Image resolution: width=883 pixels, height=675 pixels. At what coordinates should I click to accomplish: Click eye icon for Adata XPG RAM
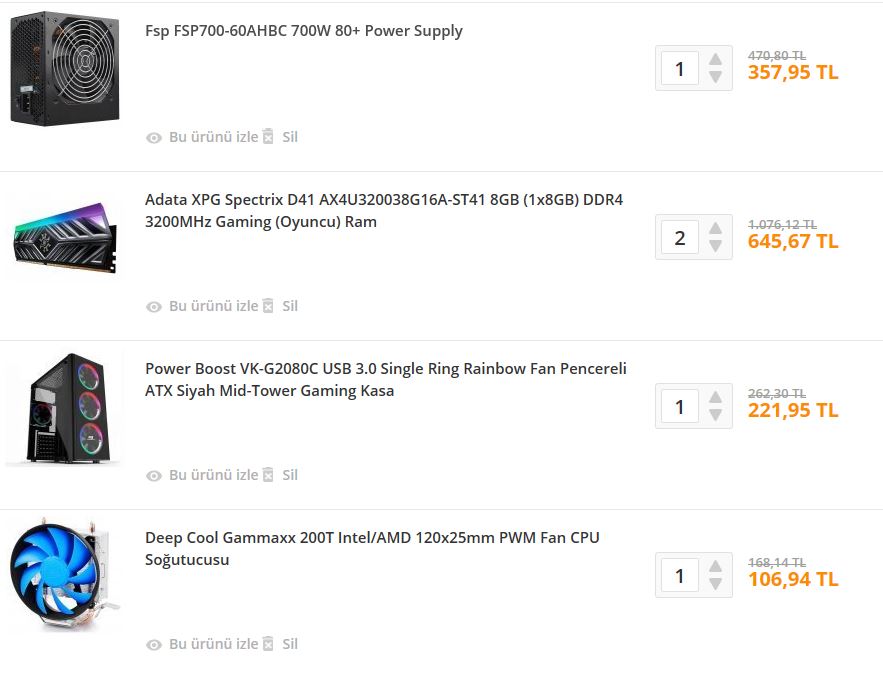click(x=154, y=307)
